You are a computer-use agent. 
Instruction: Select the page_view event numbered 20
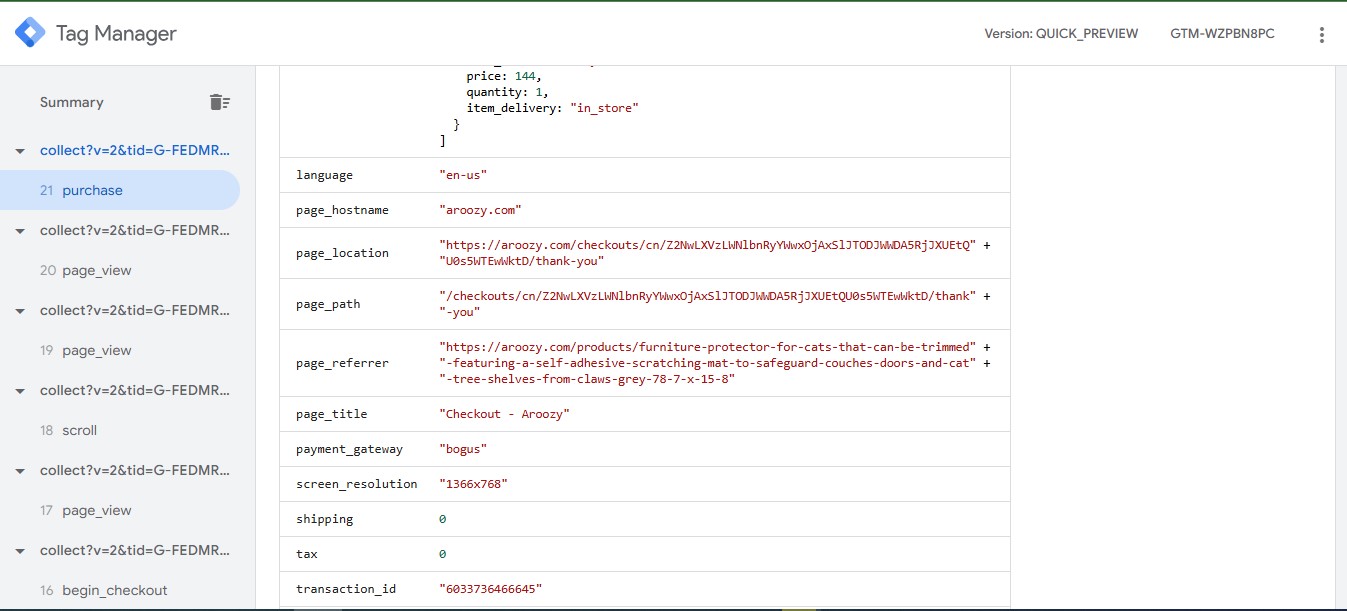click(x=96, y=270)
